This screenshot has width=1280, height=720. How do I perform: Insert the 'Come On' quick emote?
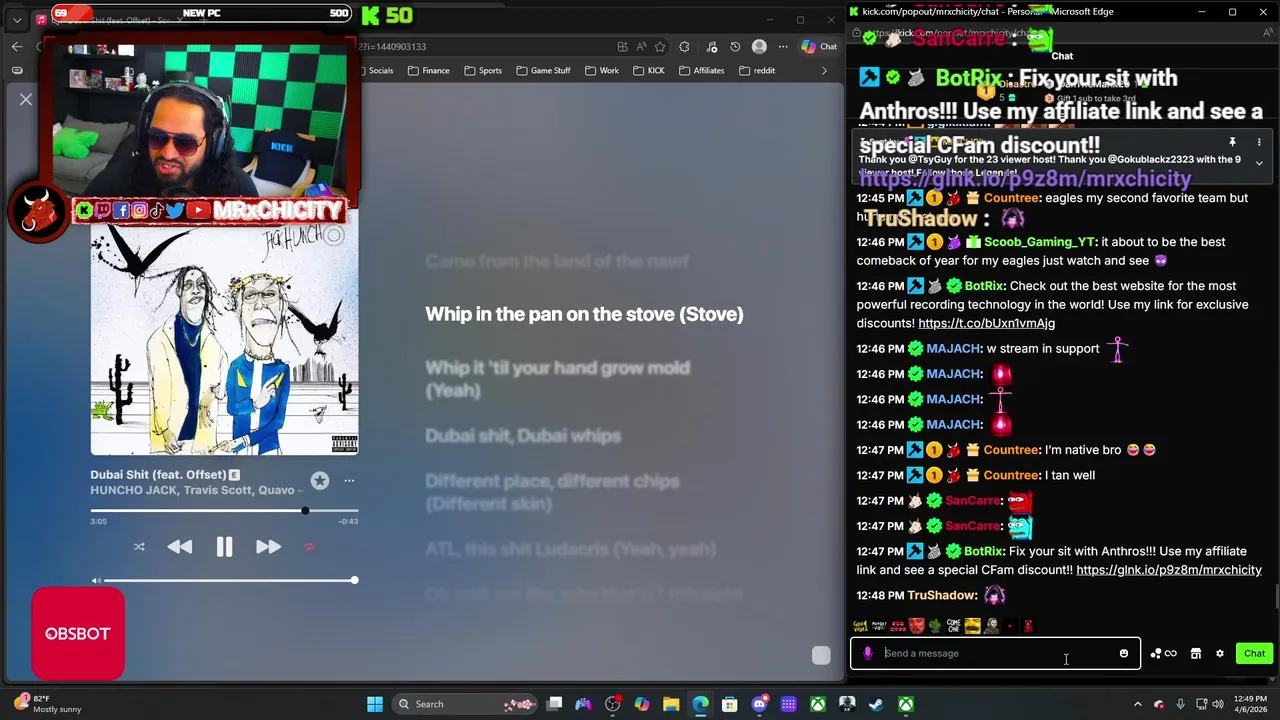point(953,626)
